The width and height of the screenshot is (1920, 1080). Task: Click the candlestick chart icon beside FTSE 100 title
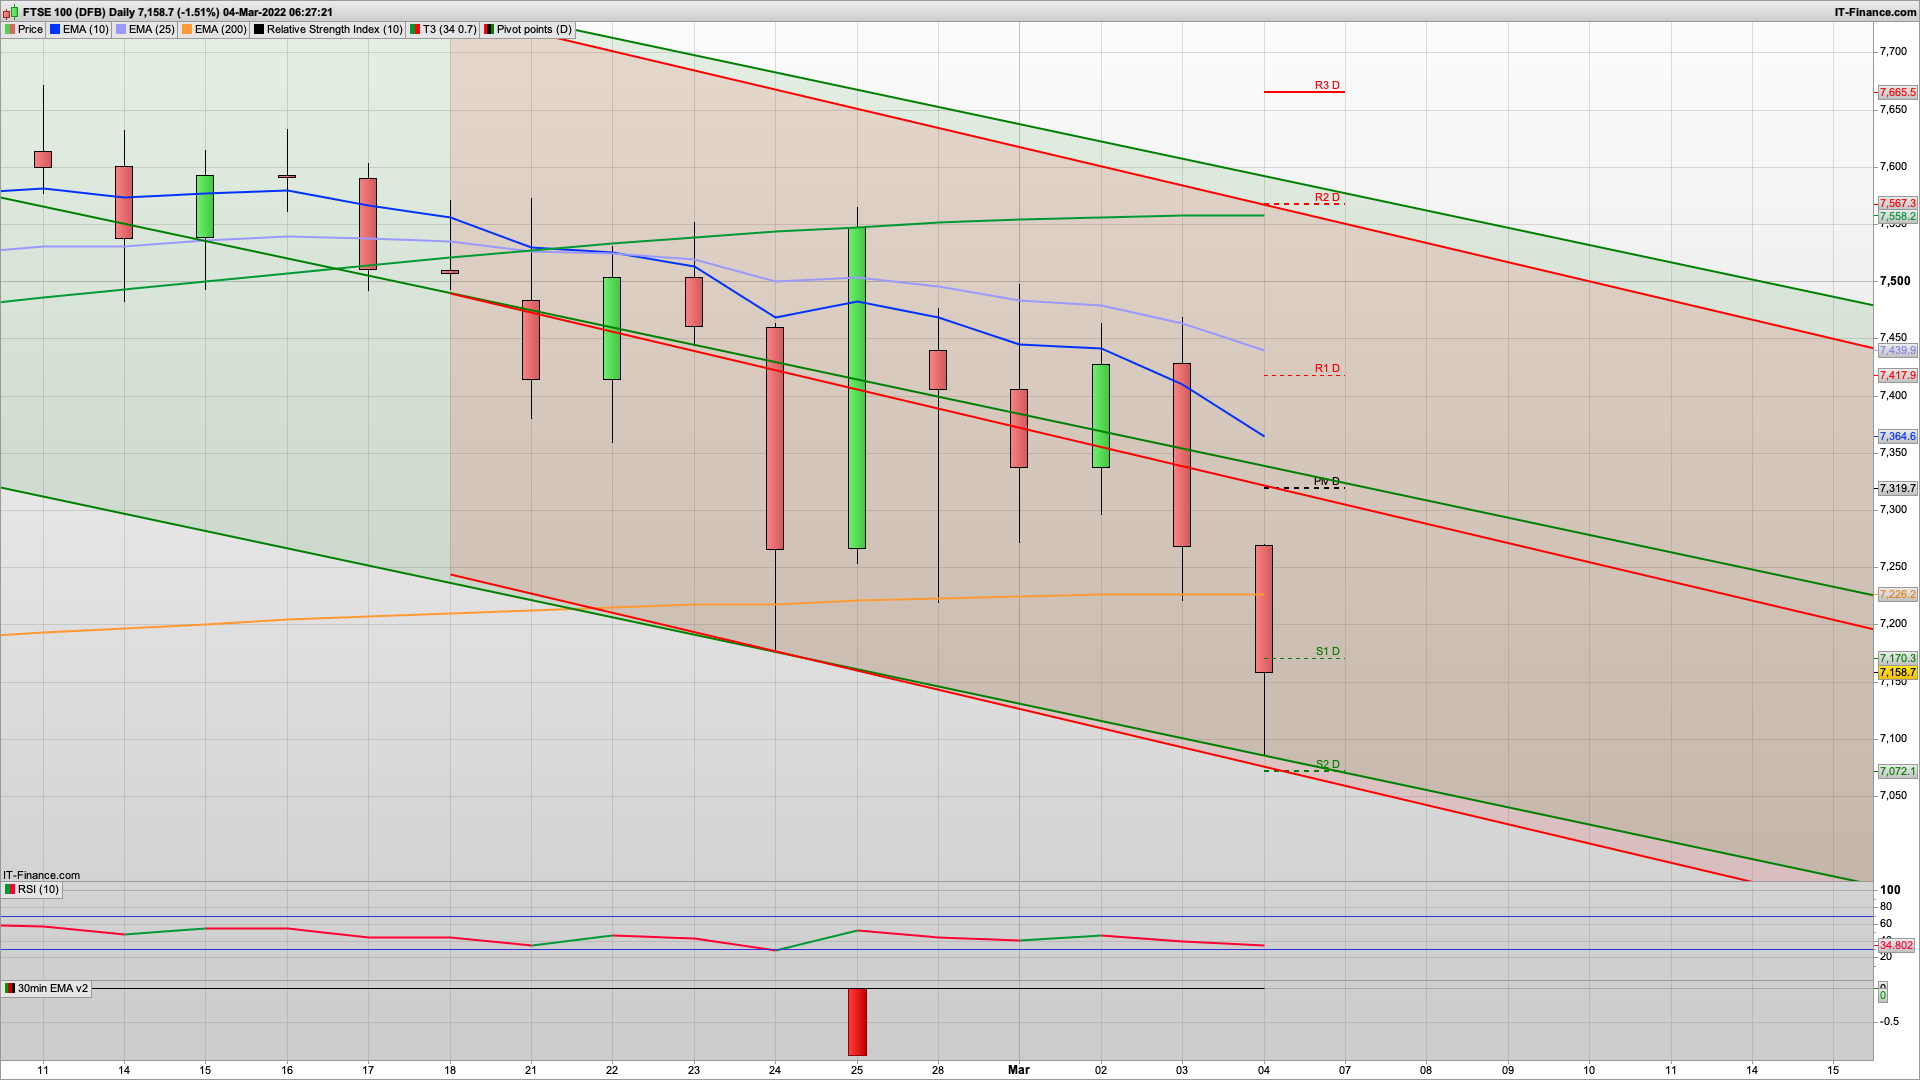pyautogui.click(x=11, y=12)
